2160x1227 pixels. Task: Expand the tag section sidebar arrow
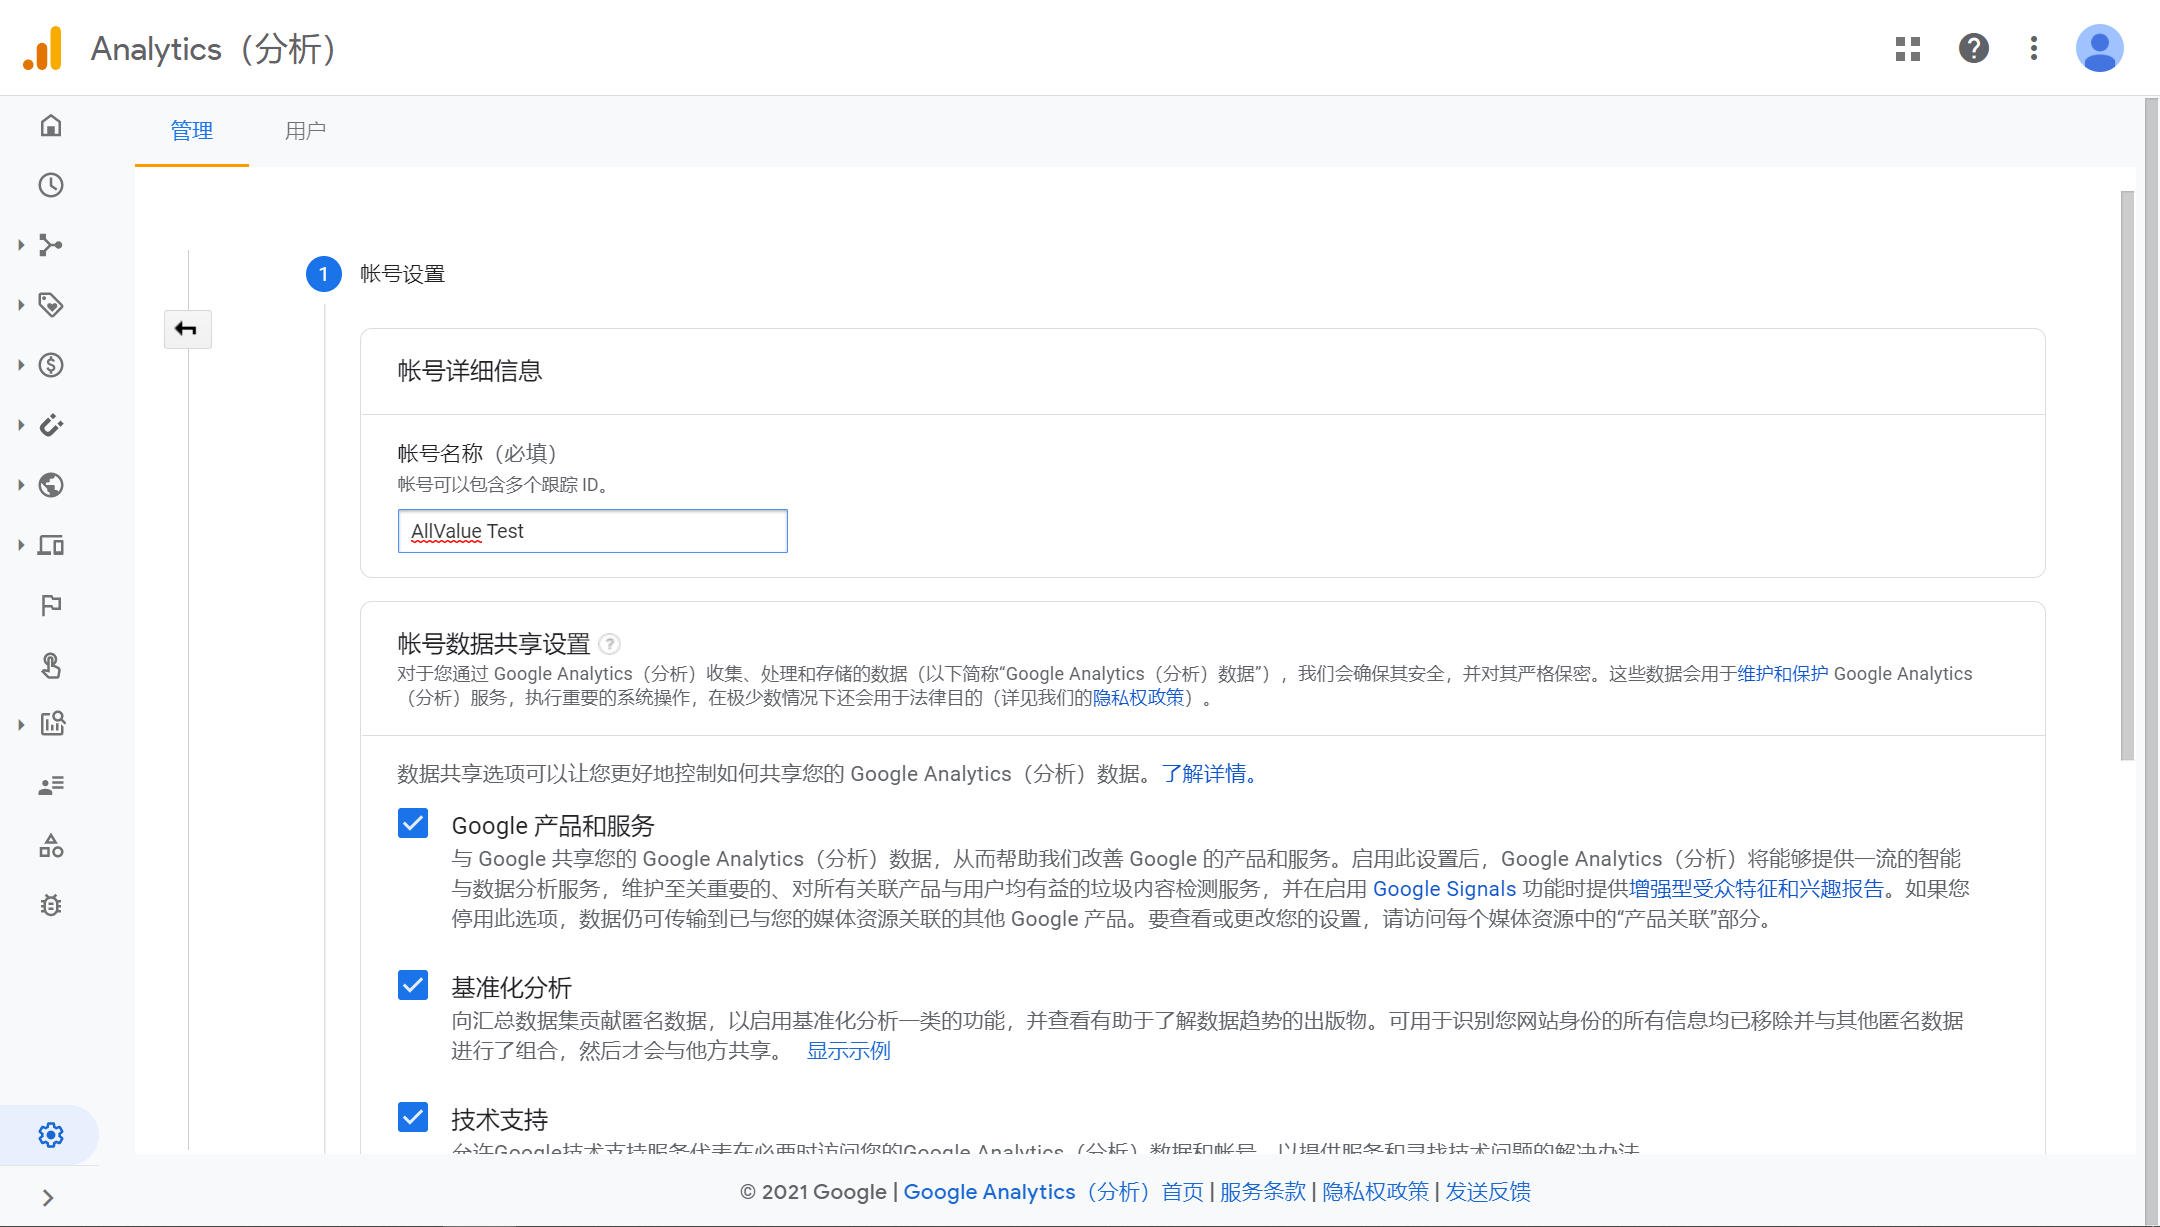coord(21,305)
